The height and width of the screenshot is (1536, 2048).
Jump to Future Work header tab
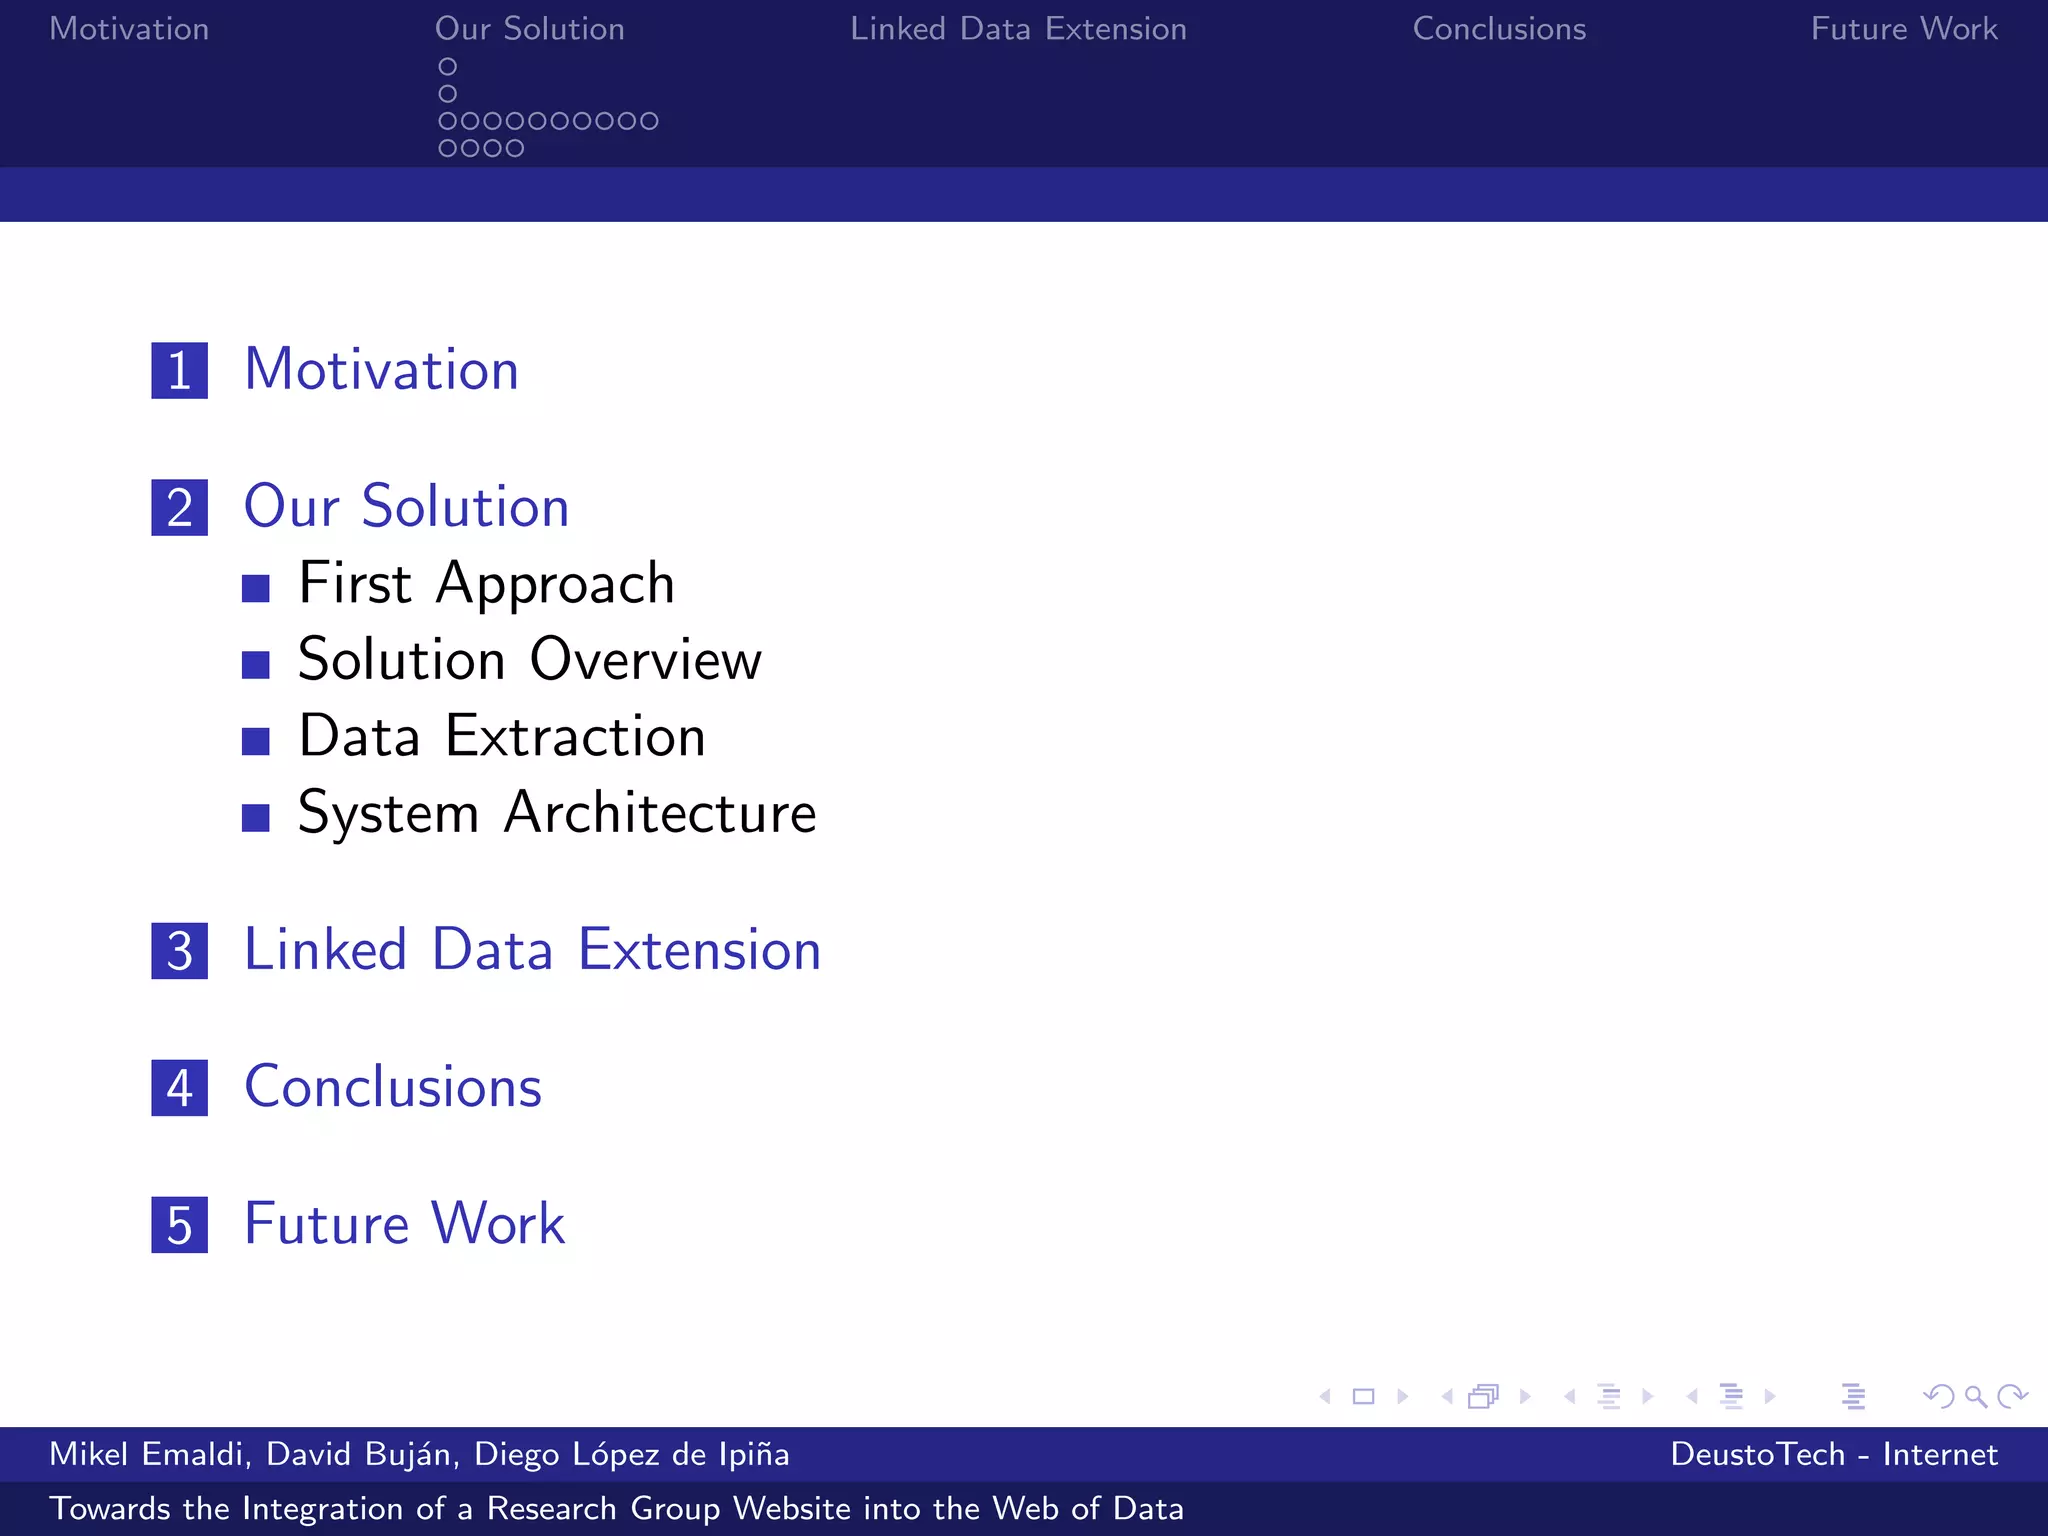tap(1903, 29)
